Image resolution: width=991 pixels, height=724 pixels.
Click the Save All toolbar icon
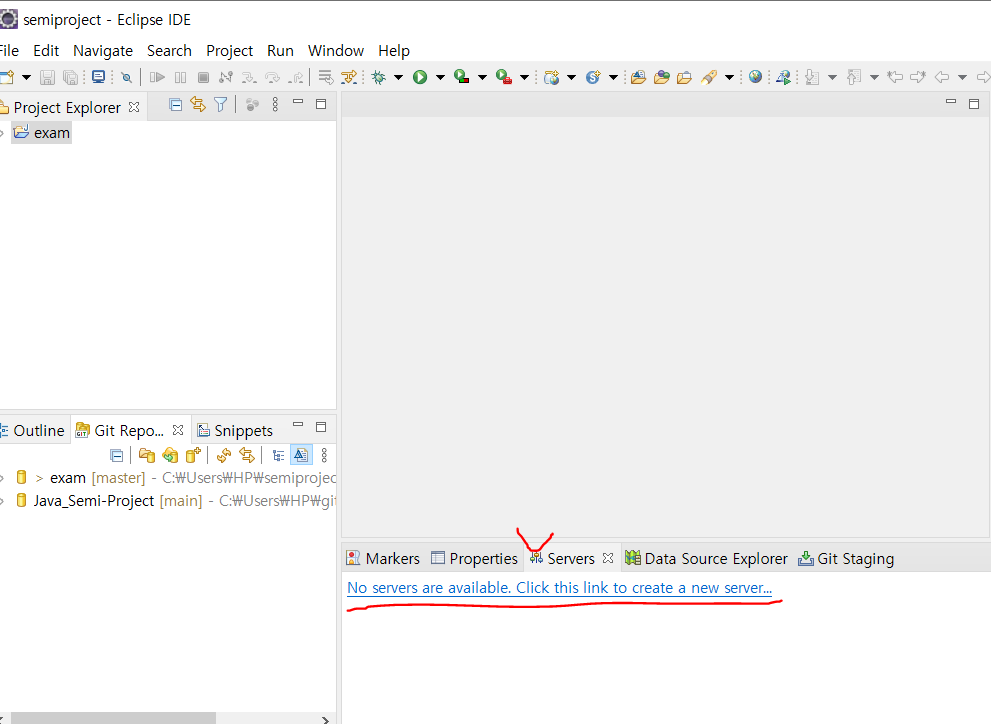coord(70,77)
